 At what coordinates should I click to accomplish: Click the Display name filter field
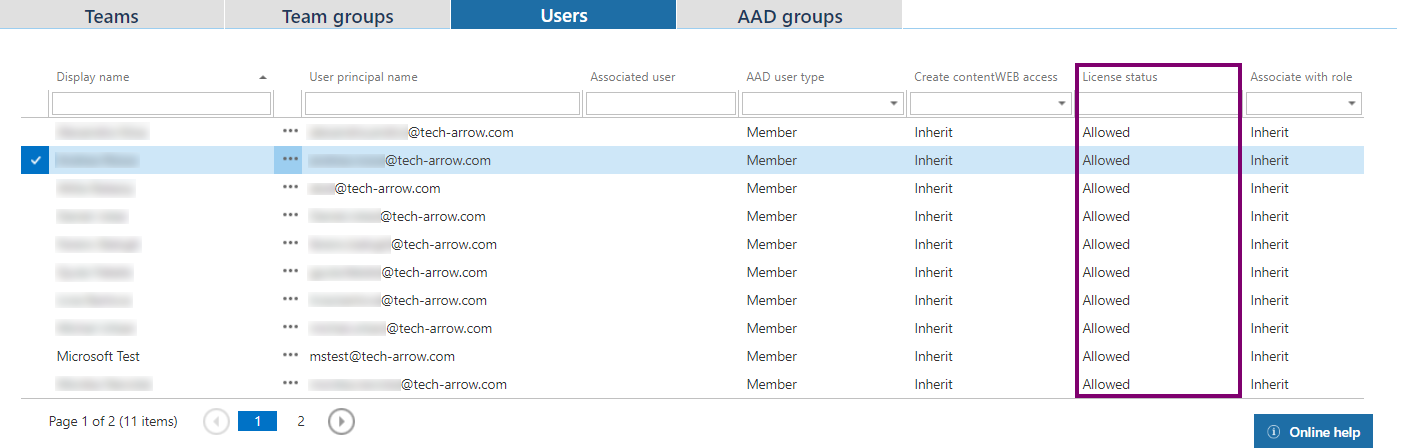coord(161,104)
